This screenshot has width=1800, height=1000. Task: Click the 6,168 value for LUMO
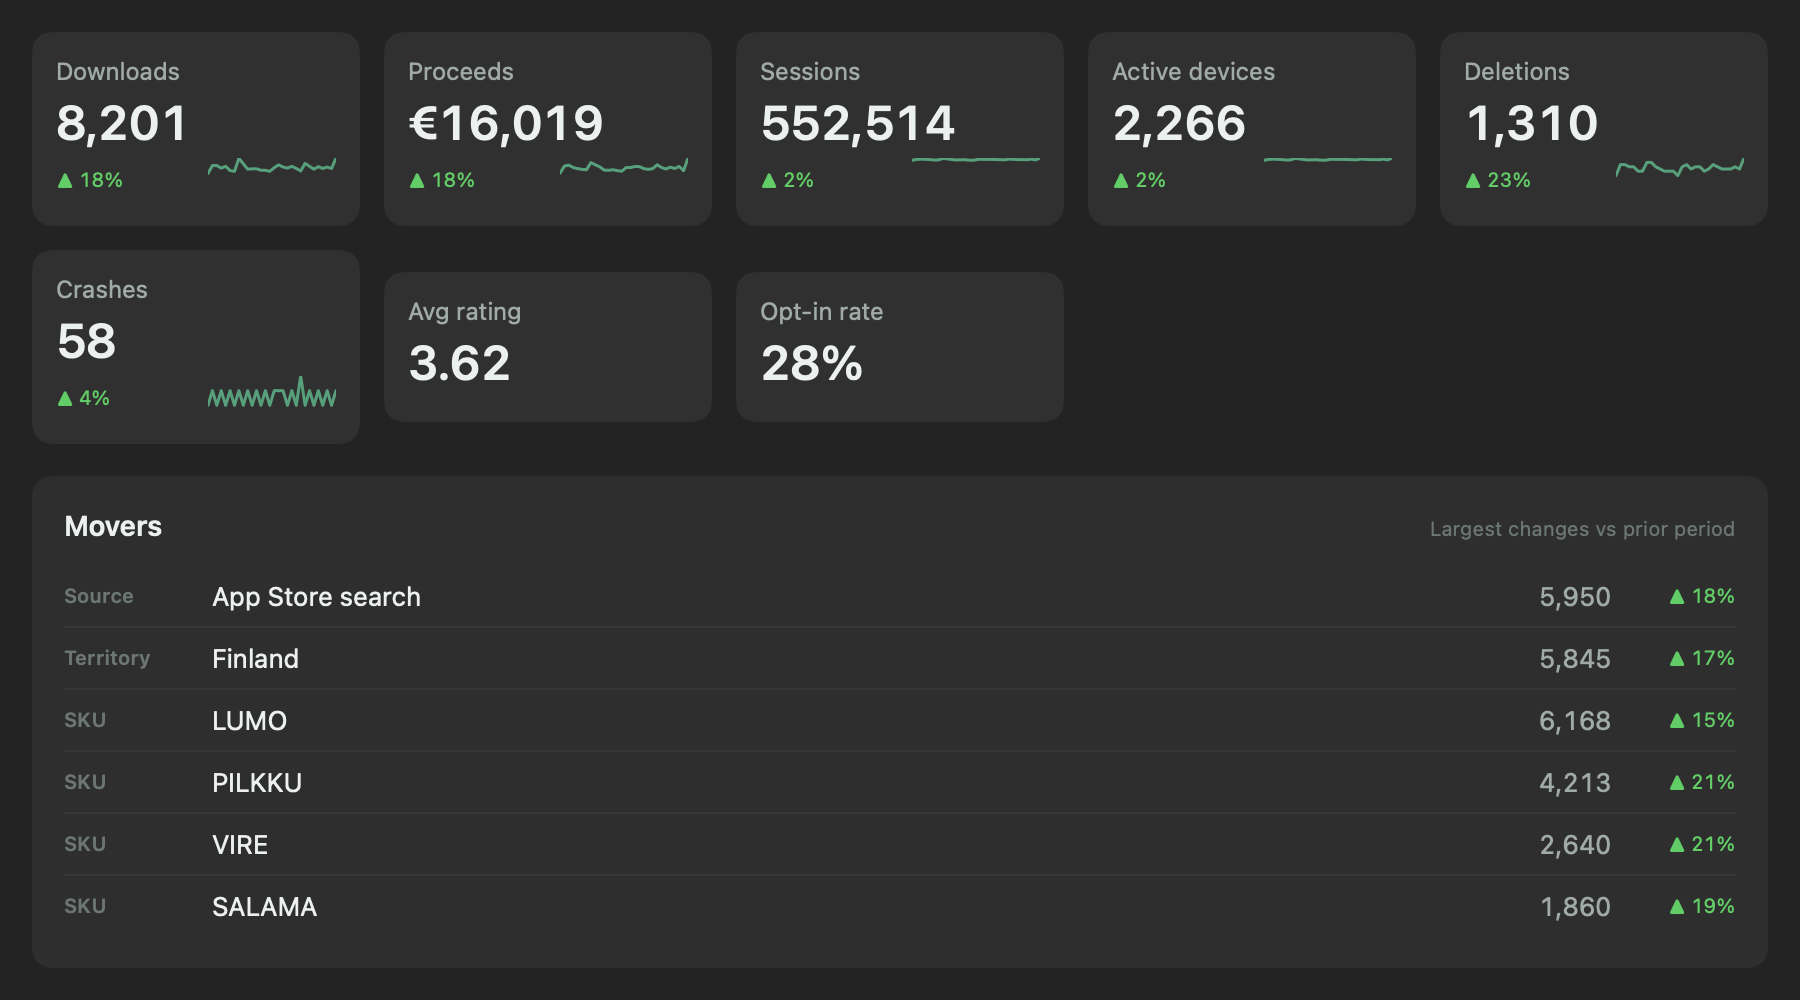click(x=1574, y=721)
